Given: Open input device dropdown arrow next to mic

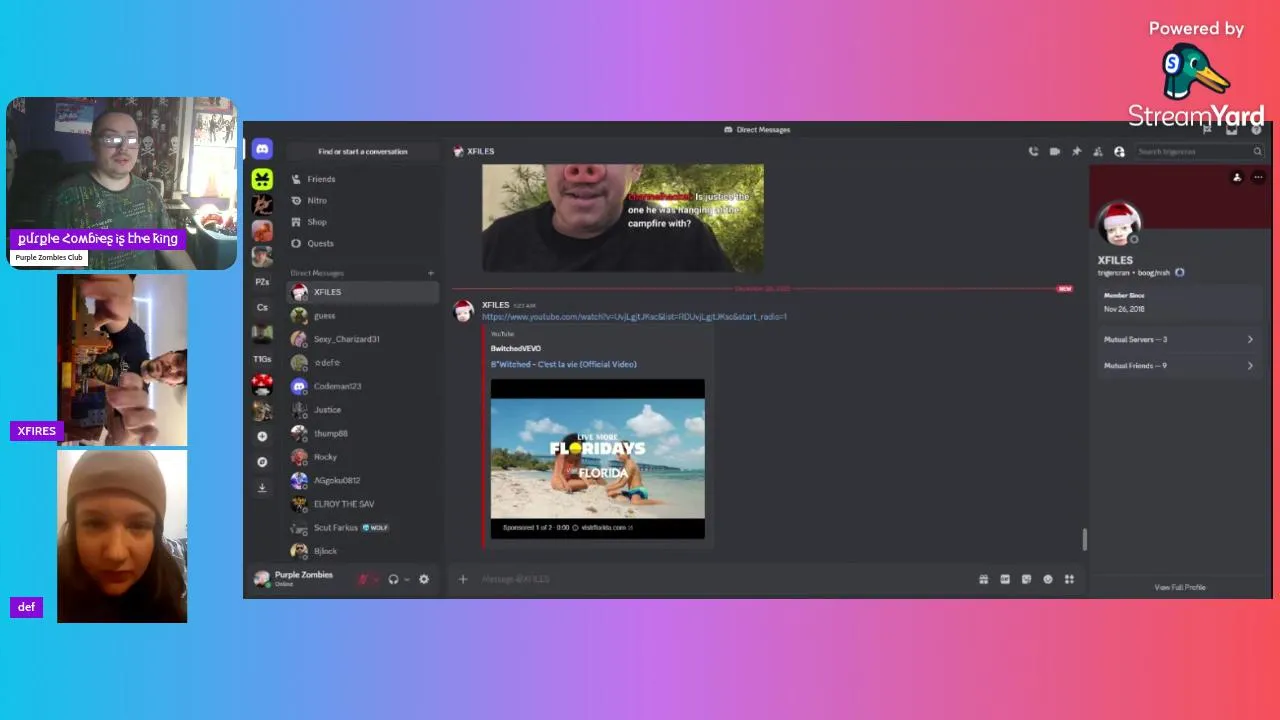Looking at the screenshot, I should click(x=375, y=579).
